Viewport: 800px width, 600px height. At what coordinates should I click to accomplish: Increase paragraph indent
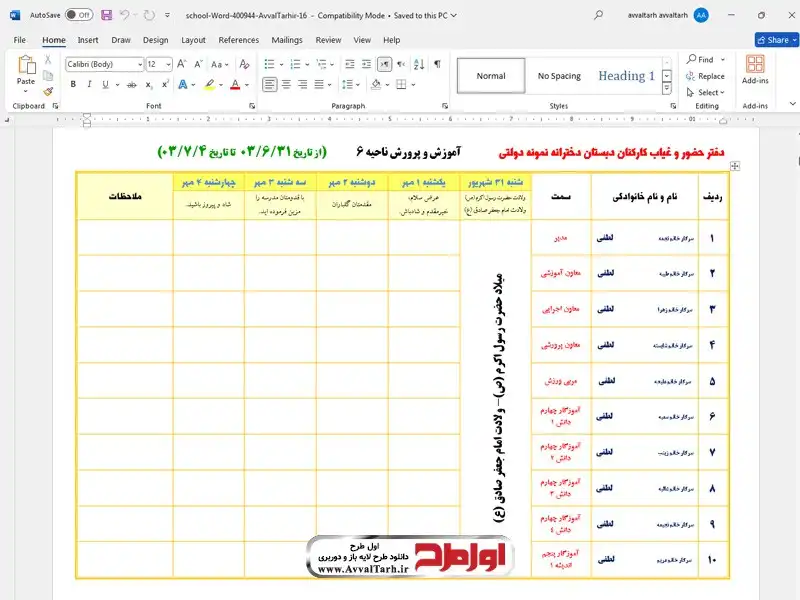(x=366, y=64)
